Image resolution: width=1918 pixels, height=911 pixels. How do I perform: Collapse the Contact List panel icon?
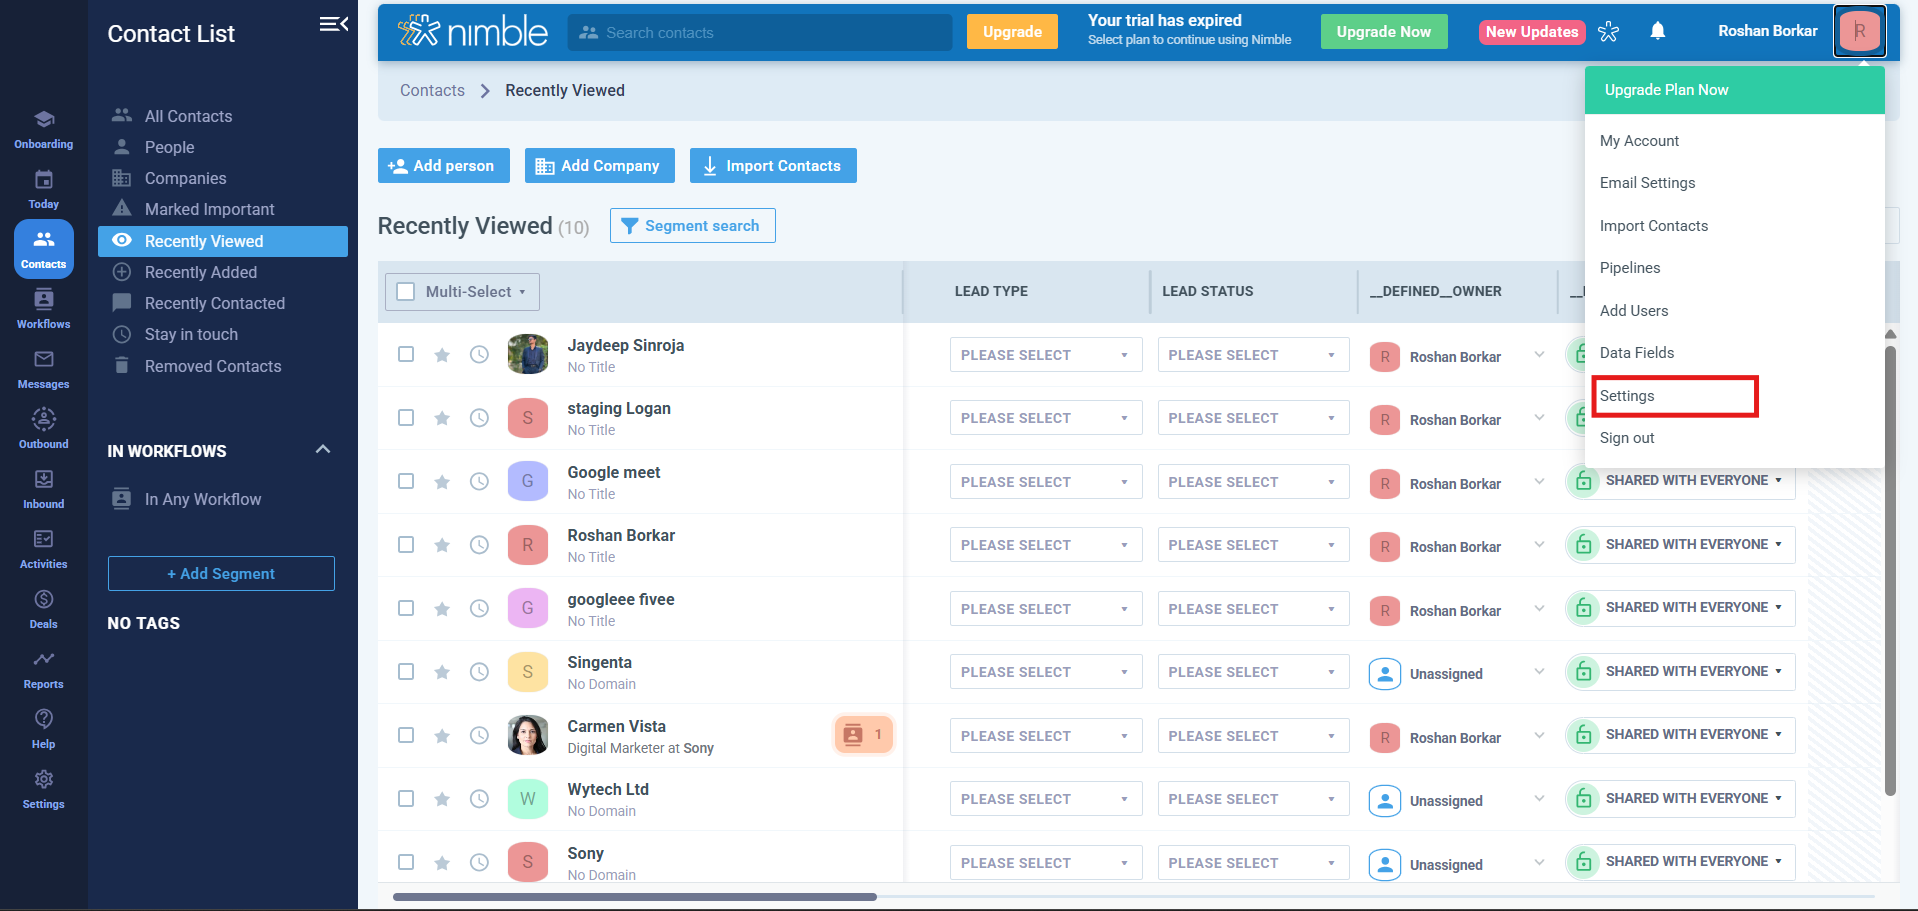tap(333, 24)
